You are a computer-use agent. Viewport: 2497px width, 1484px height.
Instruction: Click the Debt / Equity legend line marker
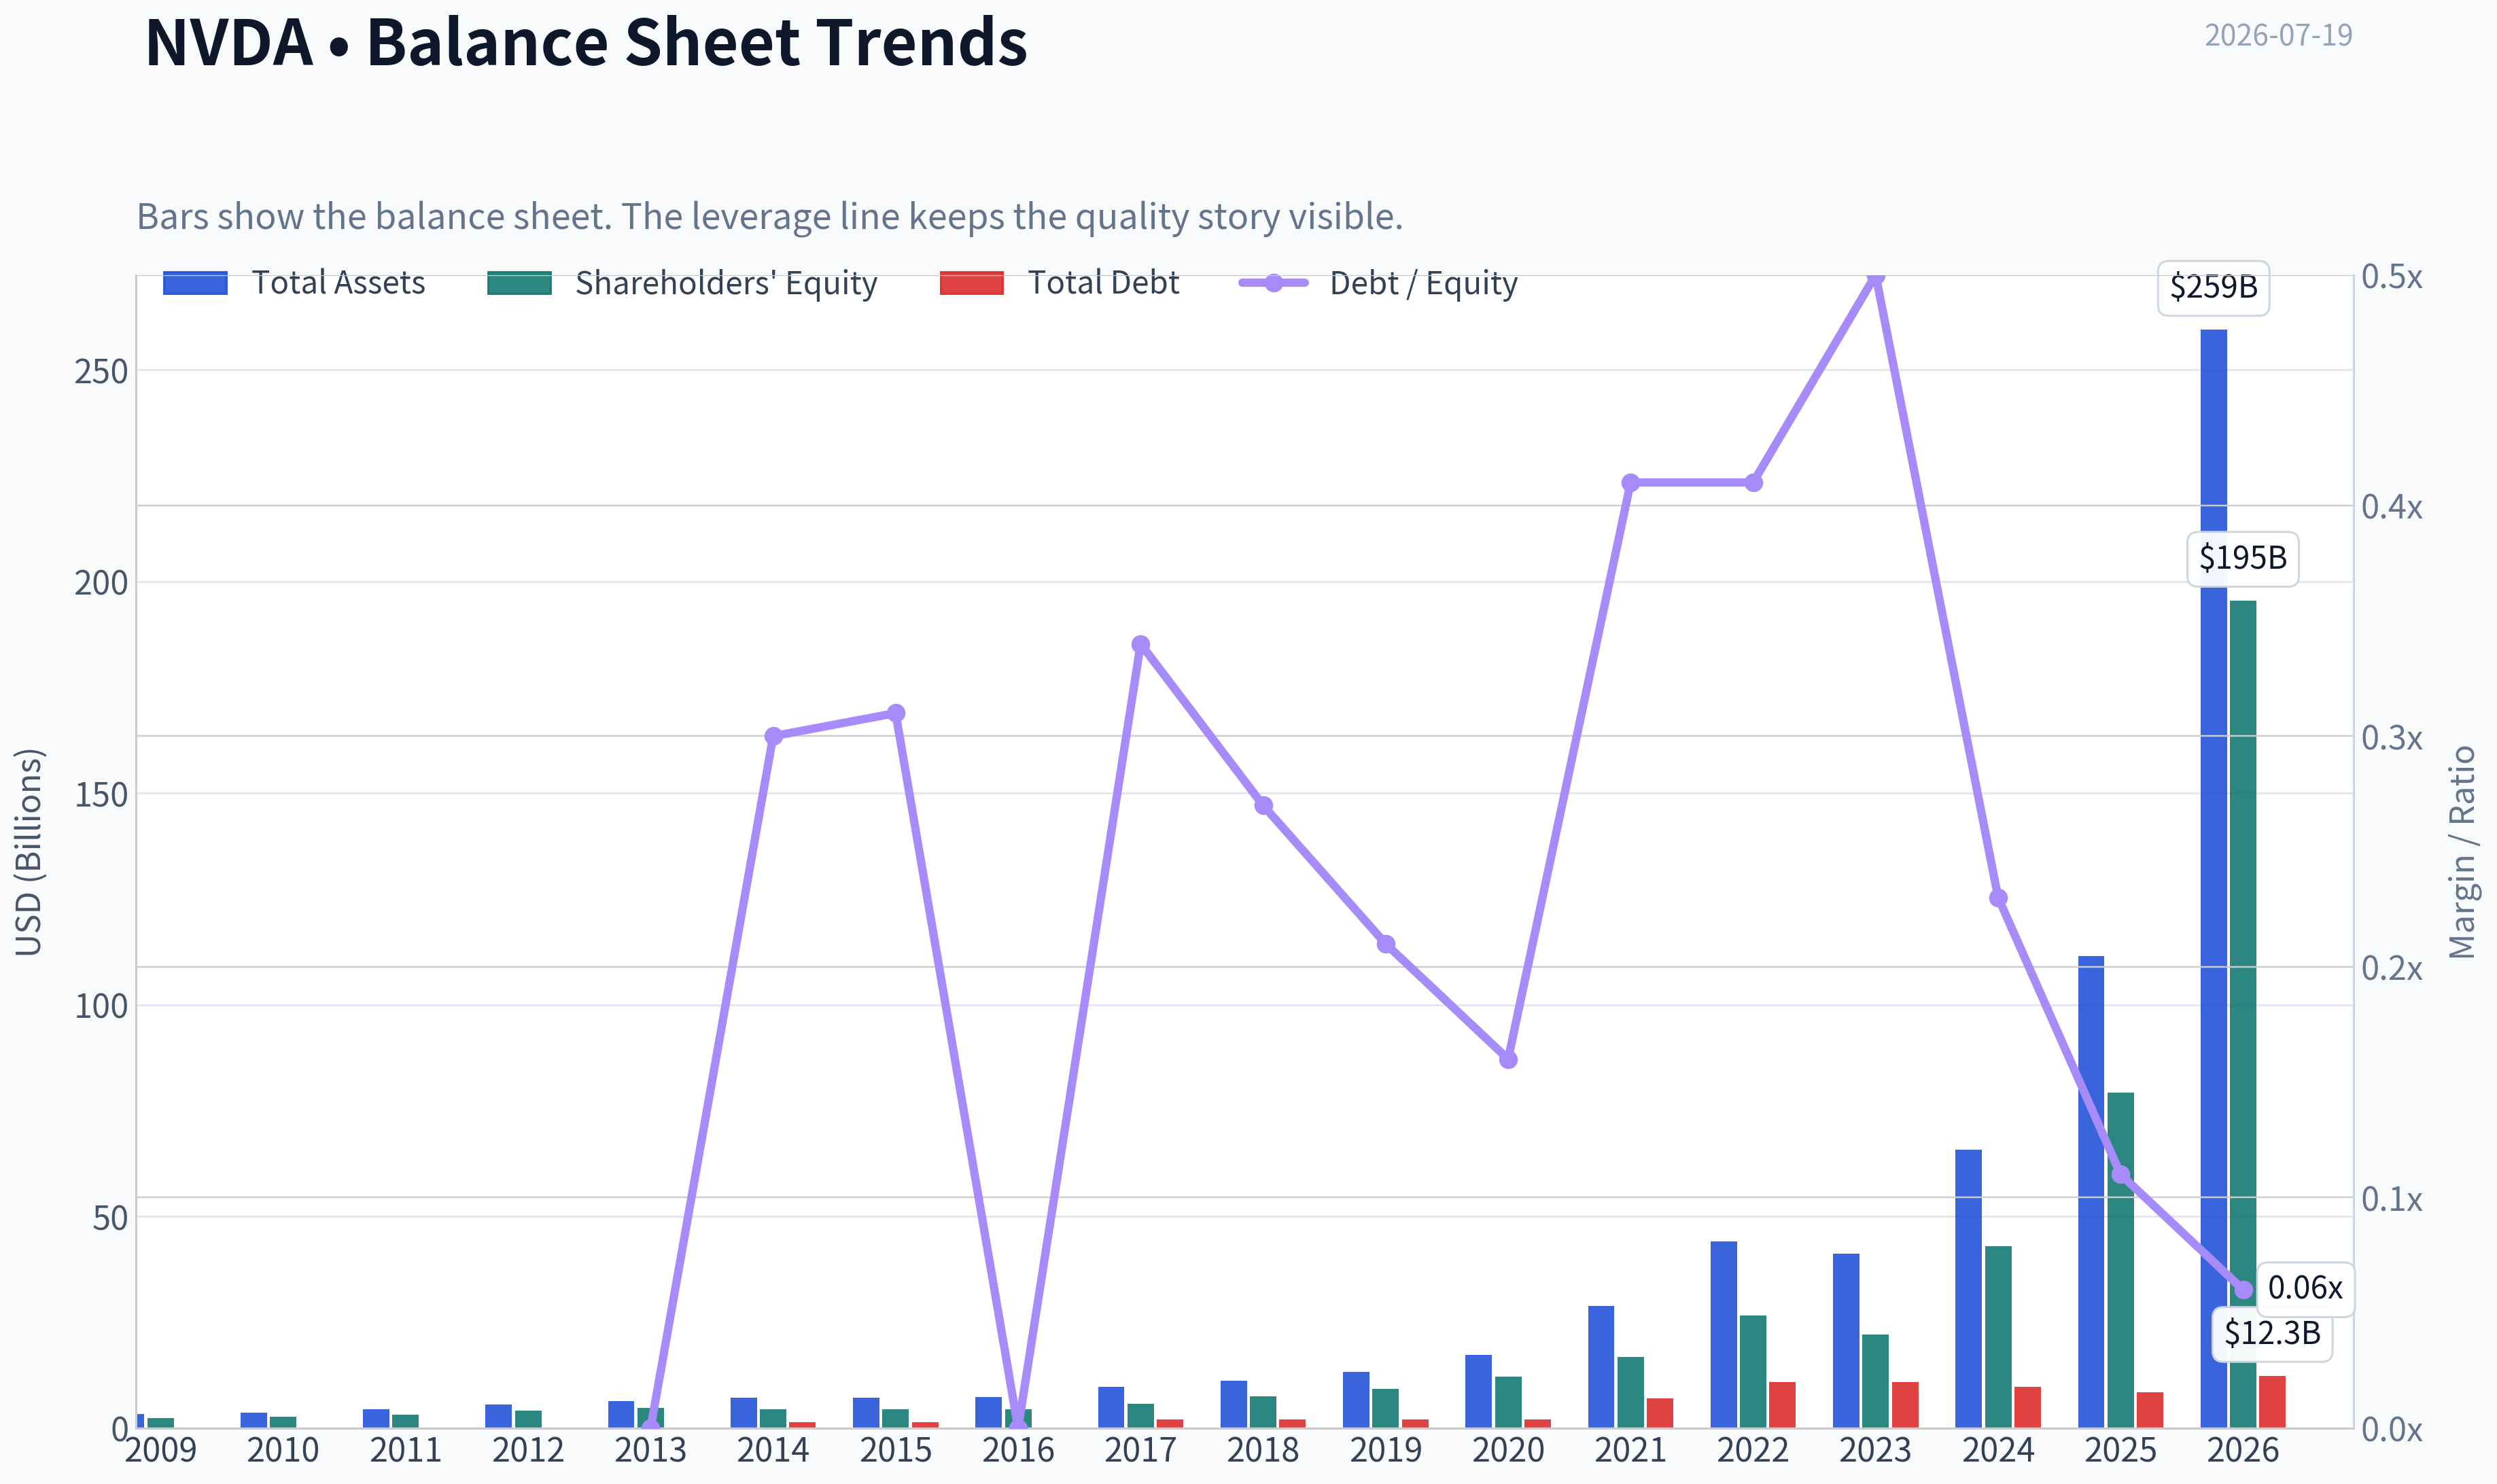[1273, 283]
